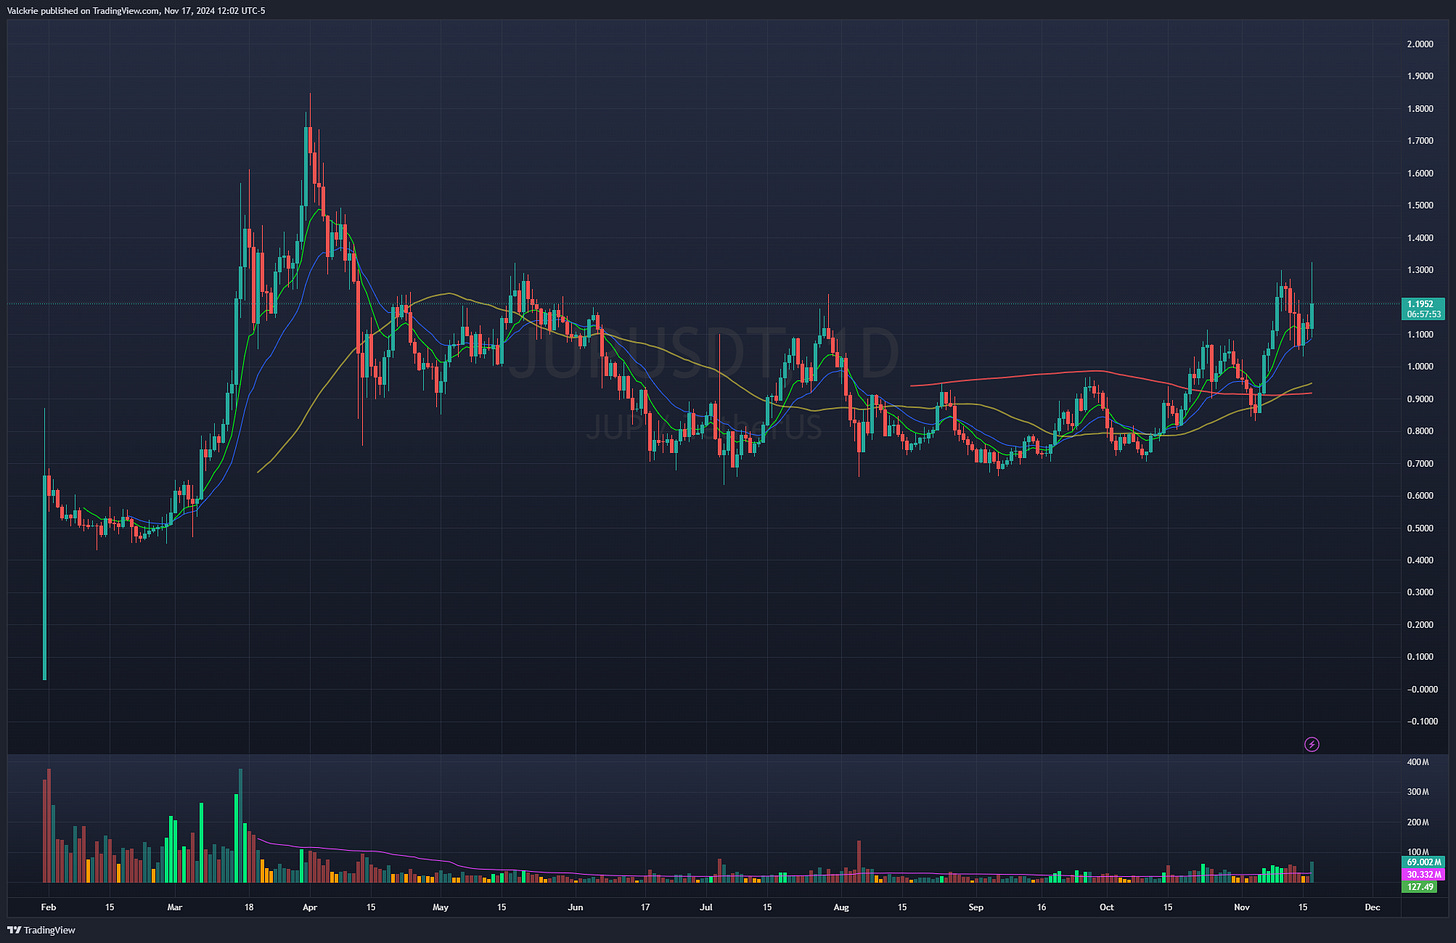The width and height of the screenshot is (1456, 943).
Task: Click the 0.9000 price axis label
Action: 1420,399
